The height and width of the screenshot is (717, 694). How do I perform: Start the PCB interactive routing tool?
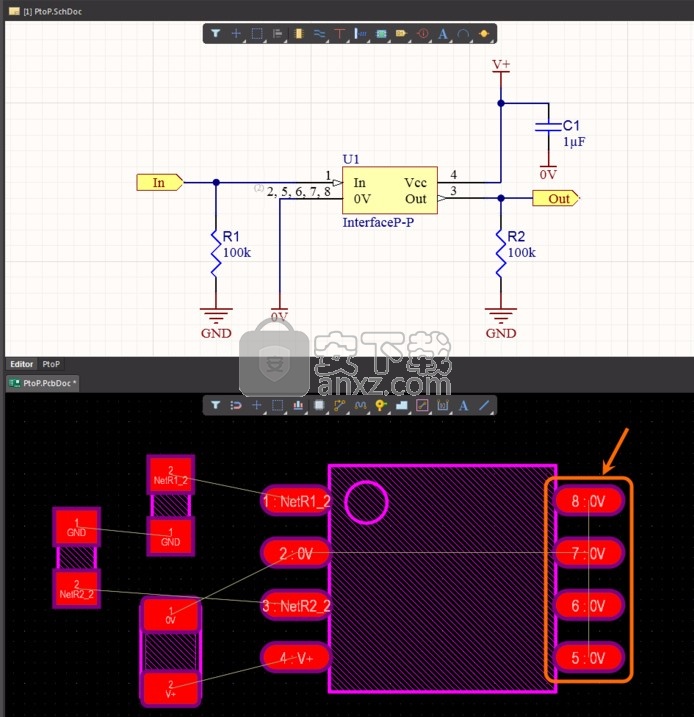(340, 405)
